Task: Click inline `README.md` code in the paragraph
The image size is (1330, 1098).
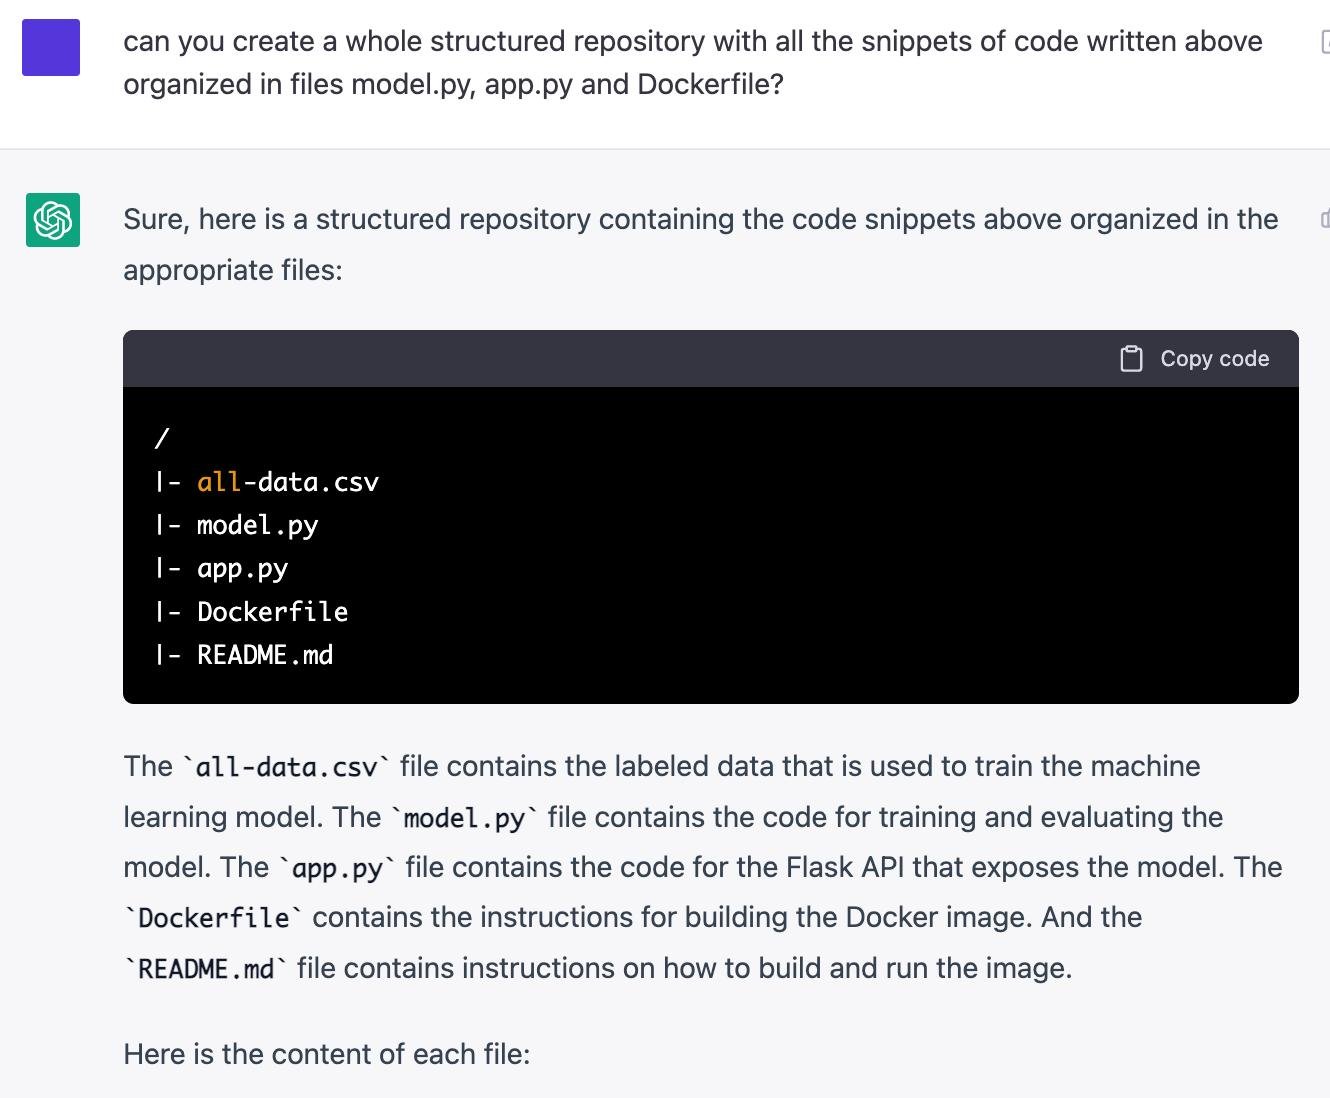Action: [x=205, y=969]
